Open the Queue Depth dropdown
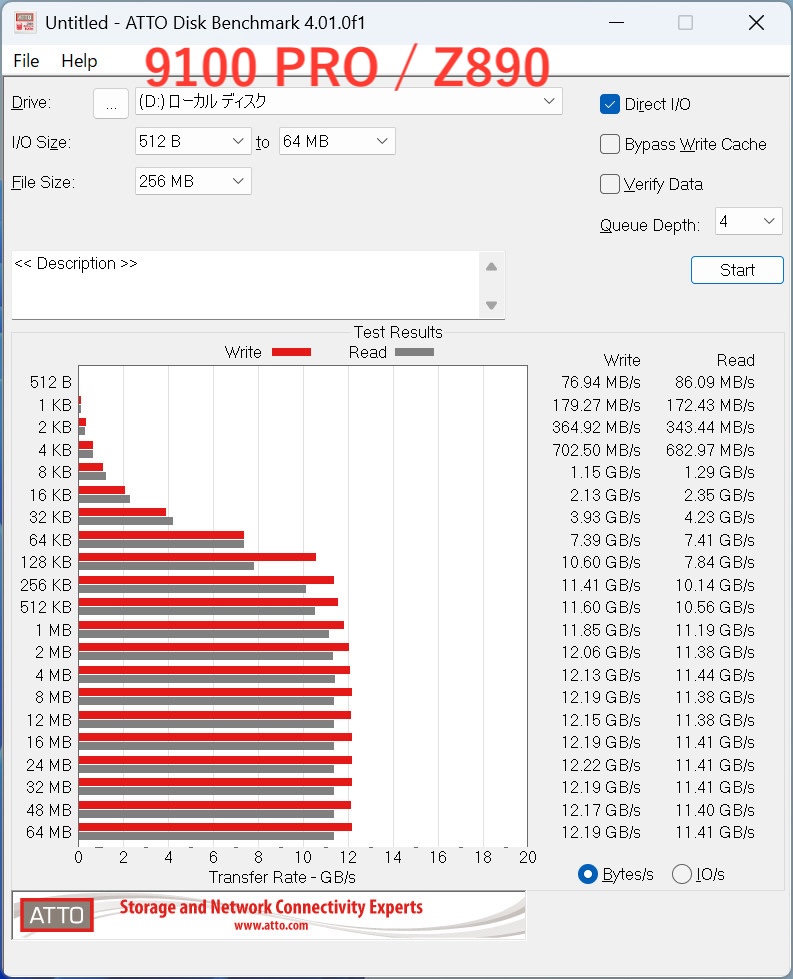The width and height of the screenshot is (793, 979). [749, 221]
